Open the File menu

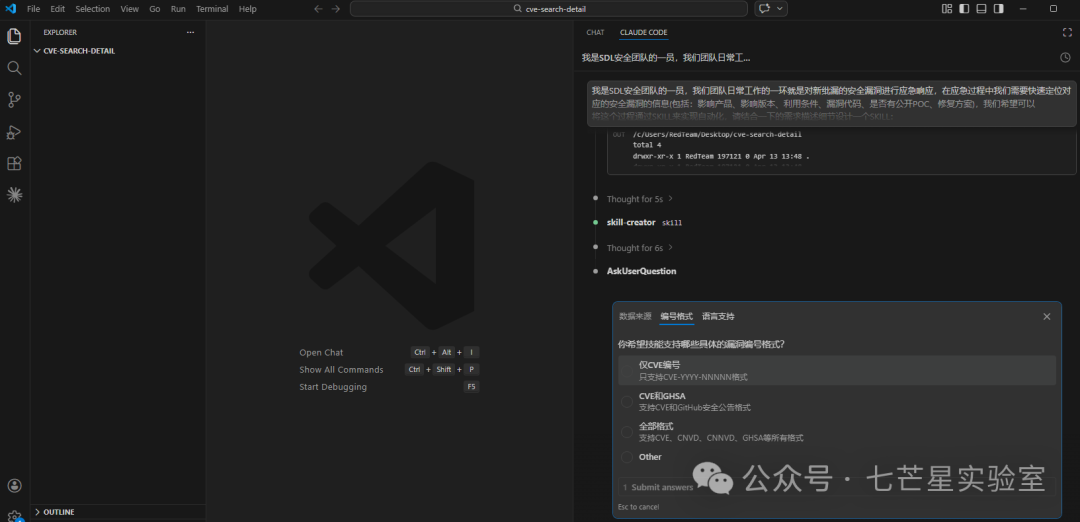[x=33, y=9]
